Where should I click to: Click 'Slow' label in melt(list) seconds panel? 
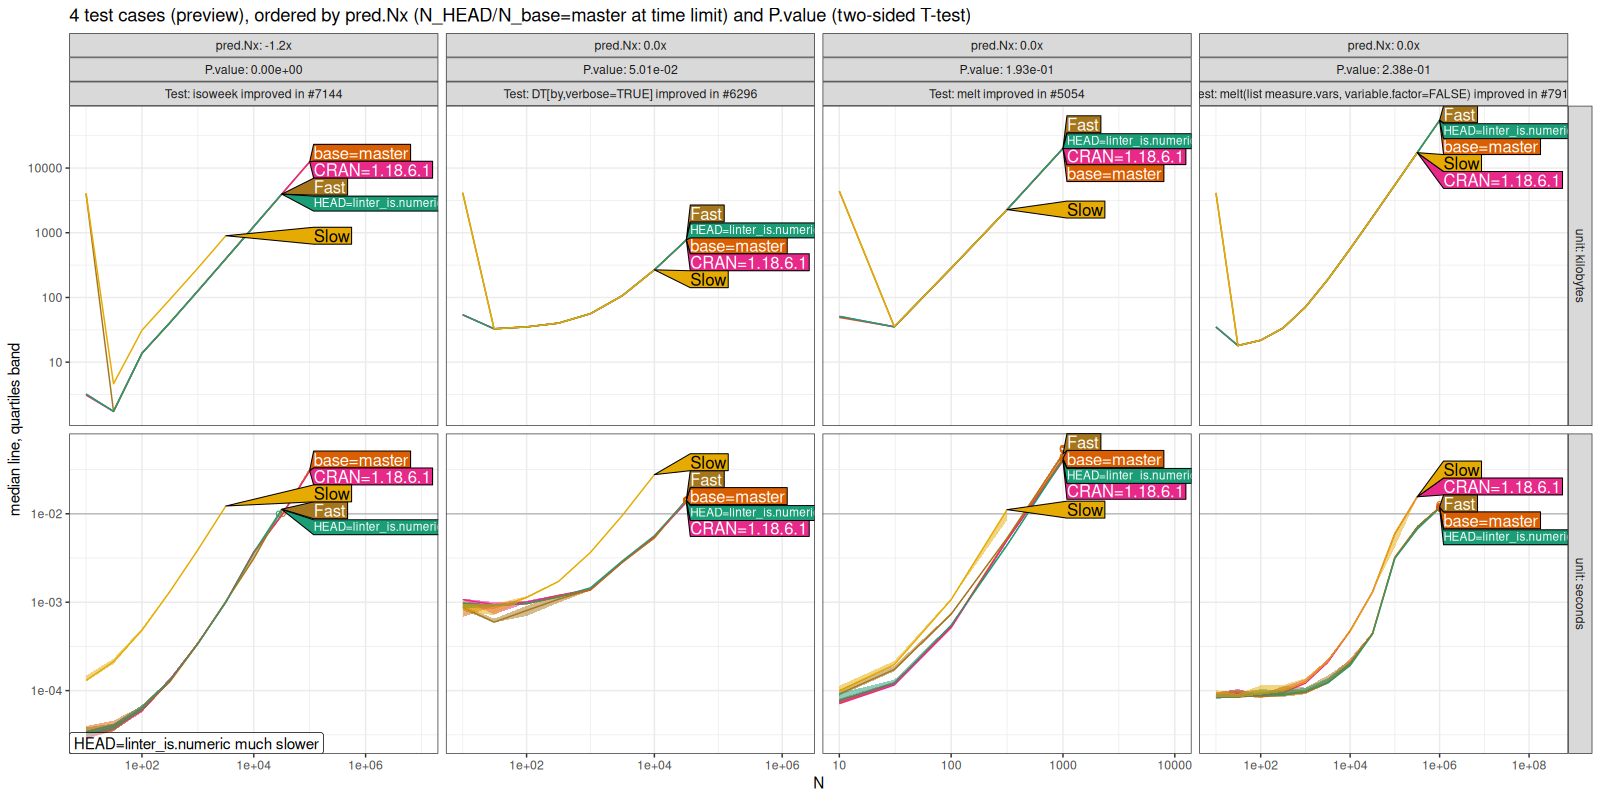[x=1461, y=470]
